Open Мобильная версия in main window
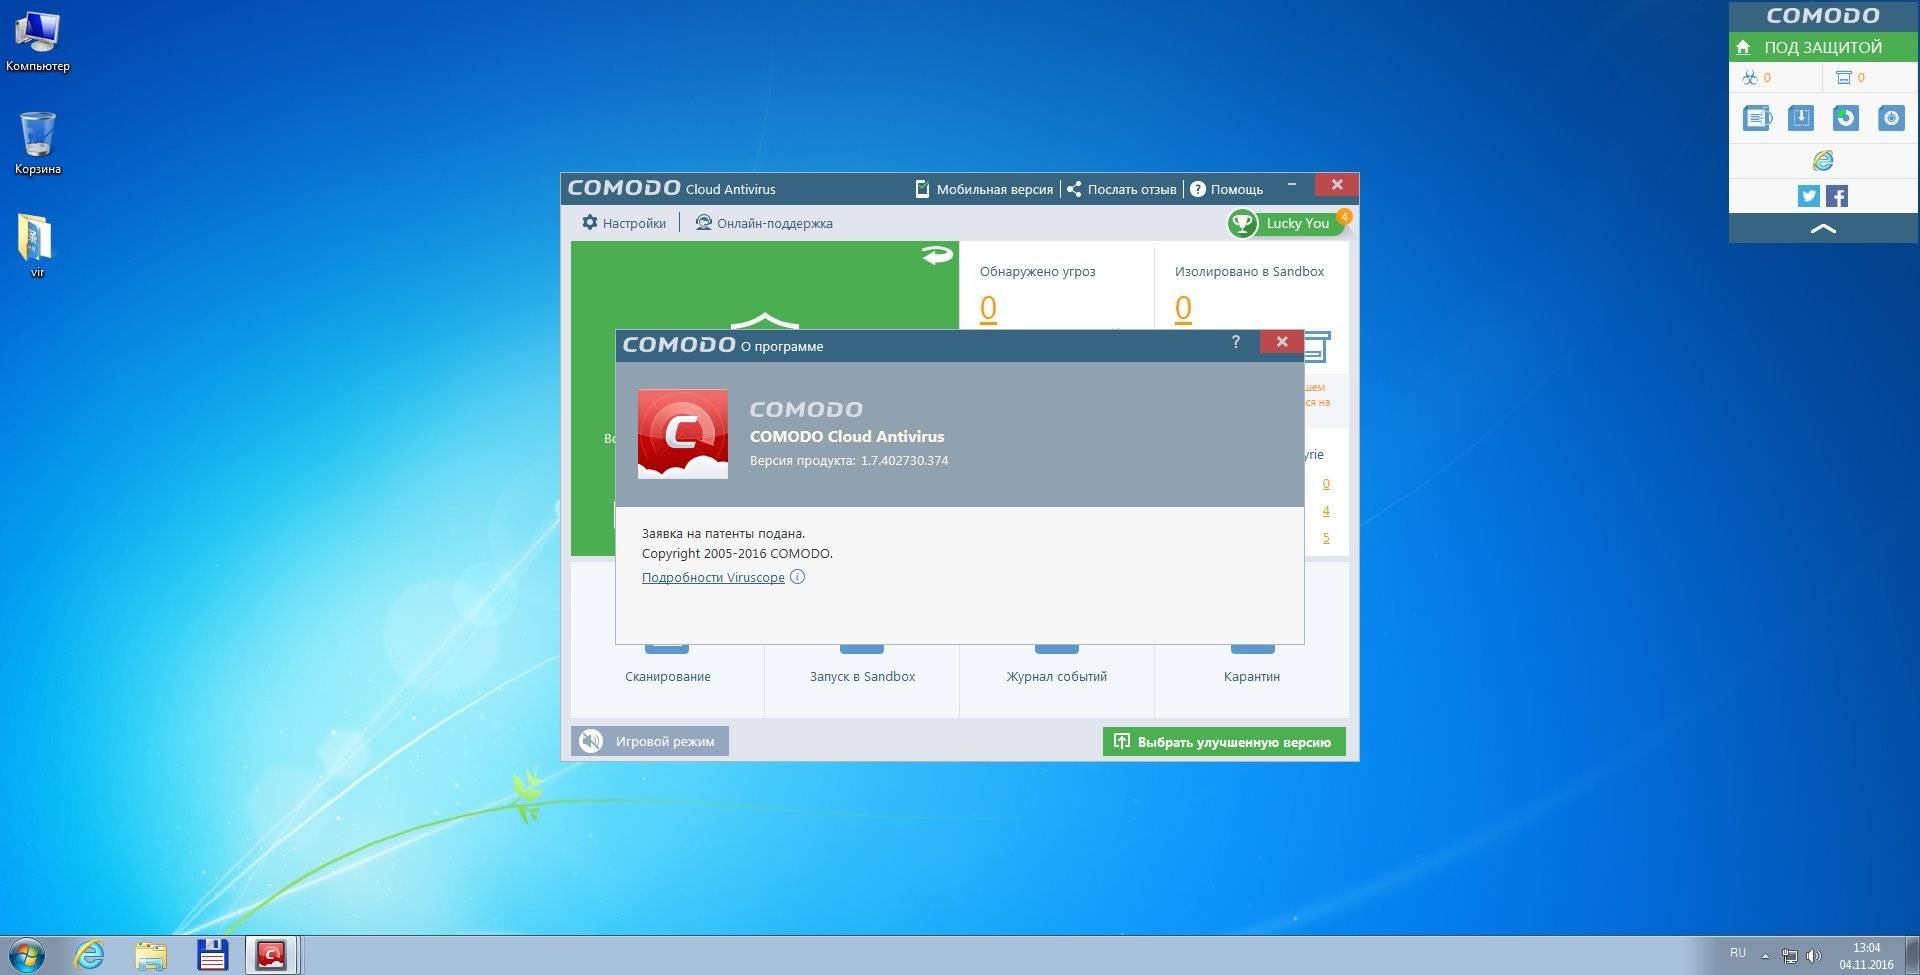 coord(984,189)
